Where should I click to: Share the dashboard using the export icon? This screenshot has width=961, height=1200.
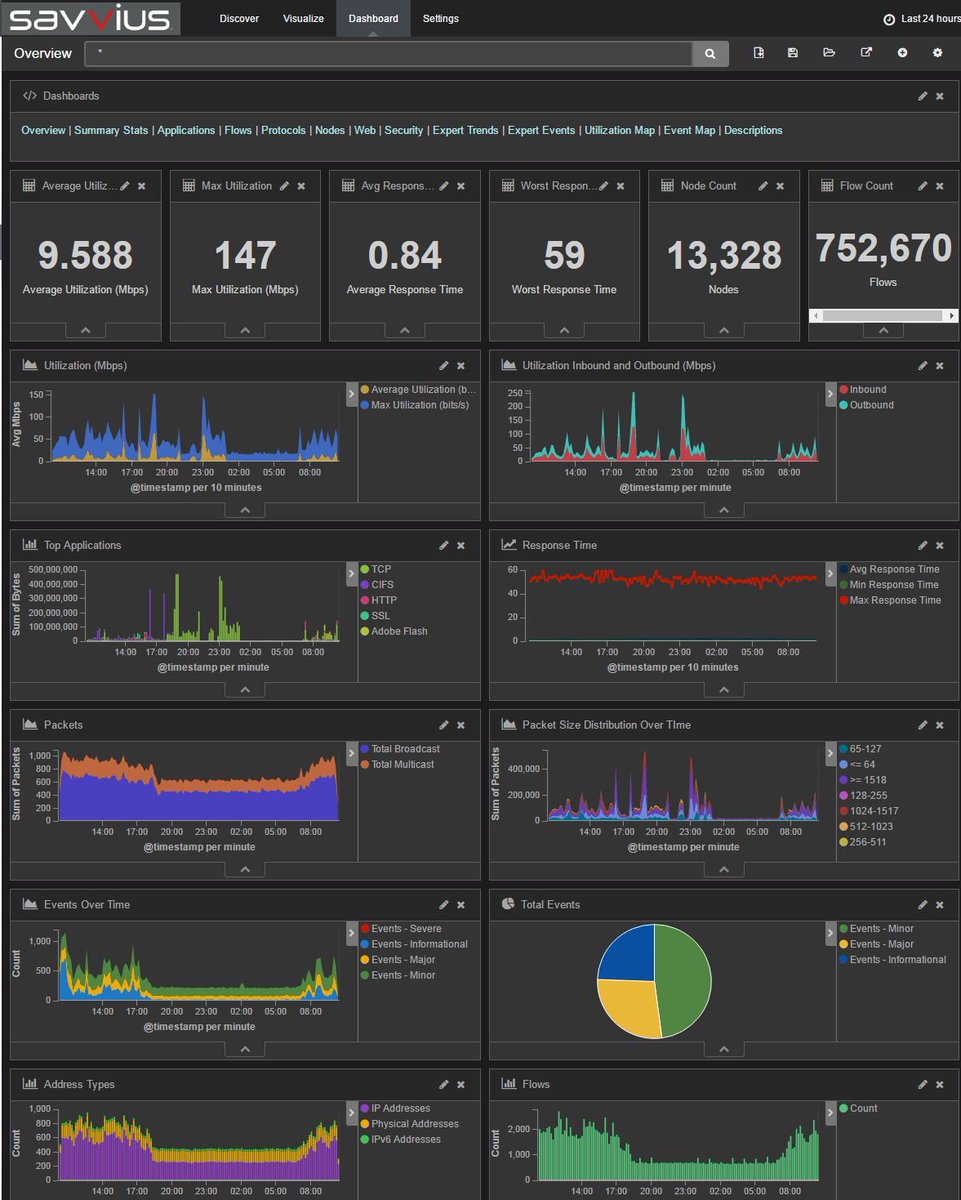point(864,53)
